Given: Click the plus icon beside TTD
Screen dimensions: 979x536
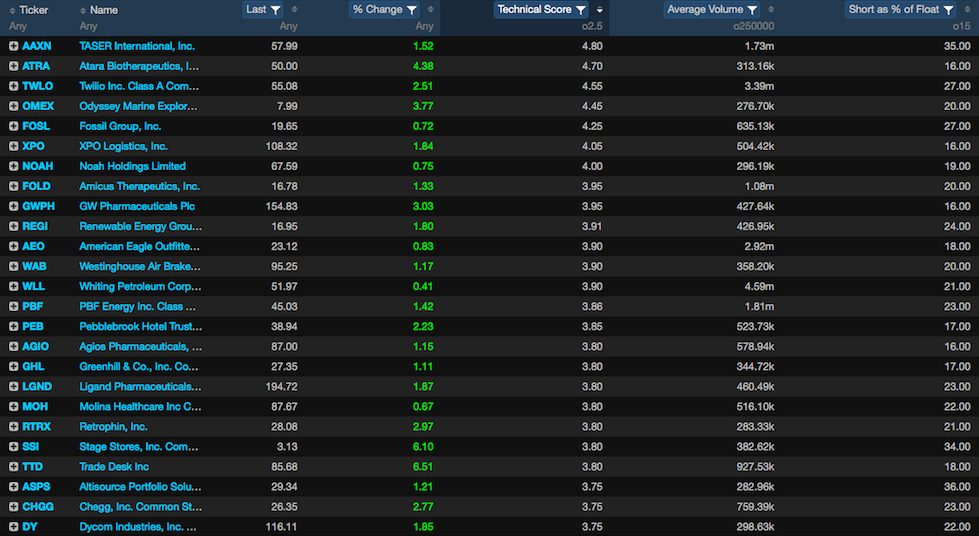Looking at the screenshot, I should (x=13, y=467).
